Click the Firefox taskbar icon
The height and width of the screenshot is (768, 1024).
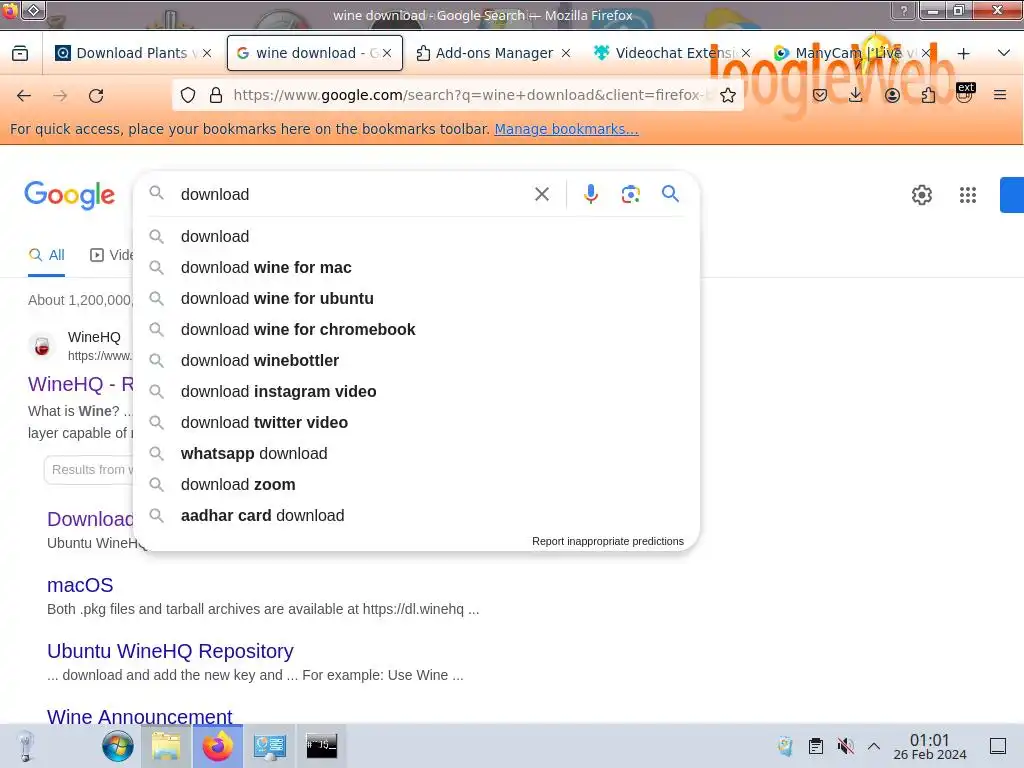[x=217, y=746]
